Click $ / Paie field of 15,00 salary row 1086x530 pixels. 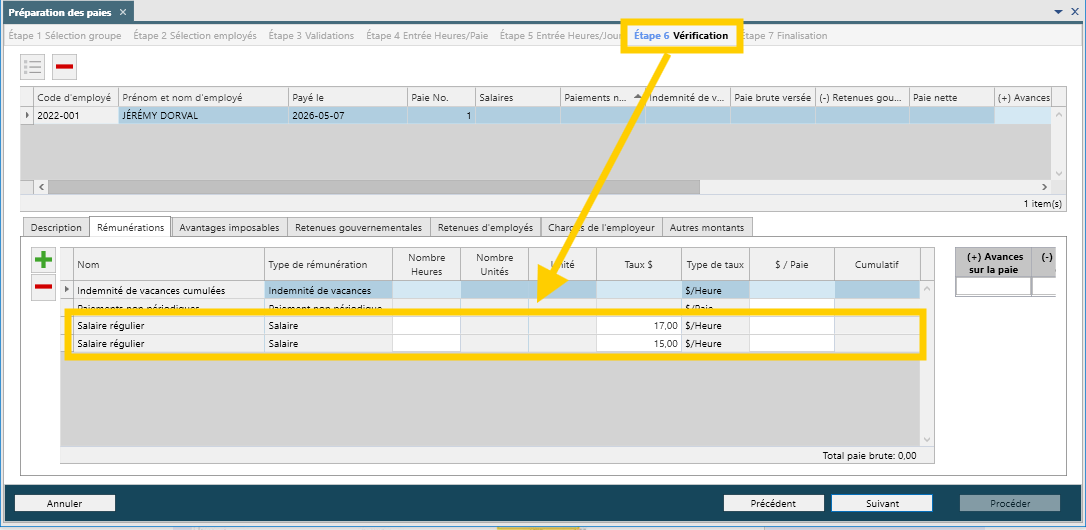pos(792,344)
